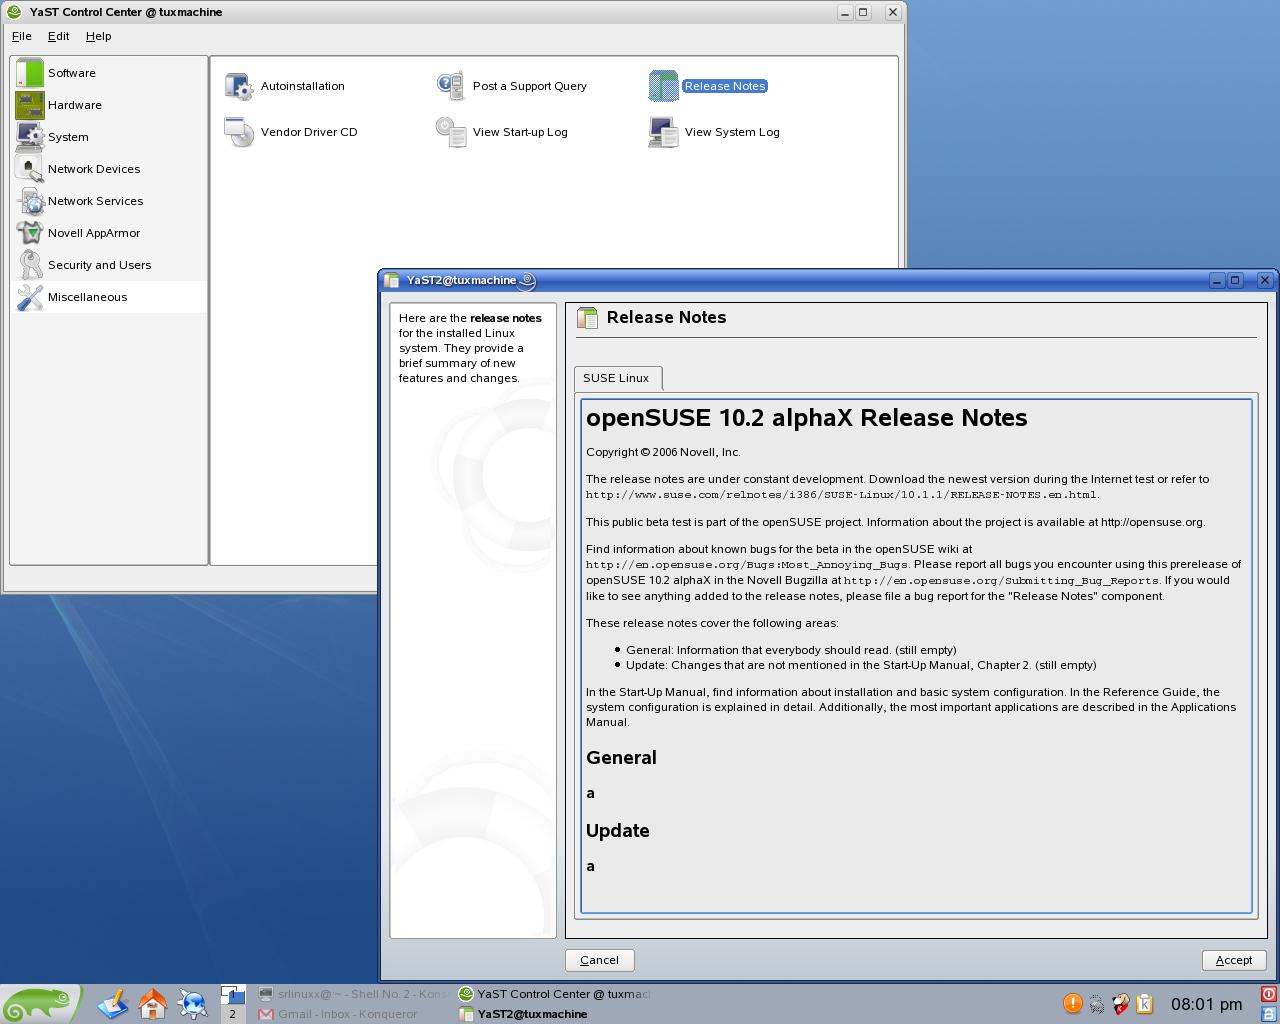Switch to YaST Control Center taskbar entry
This screenshot has width=1280, height=1024.
(x=553, y=994)
